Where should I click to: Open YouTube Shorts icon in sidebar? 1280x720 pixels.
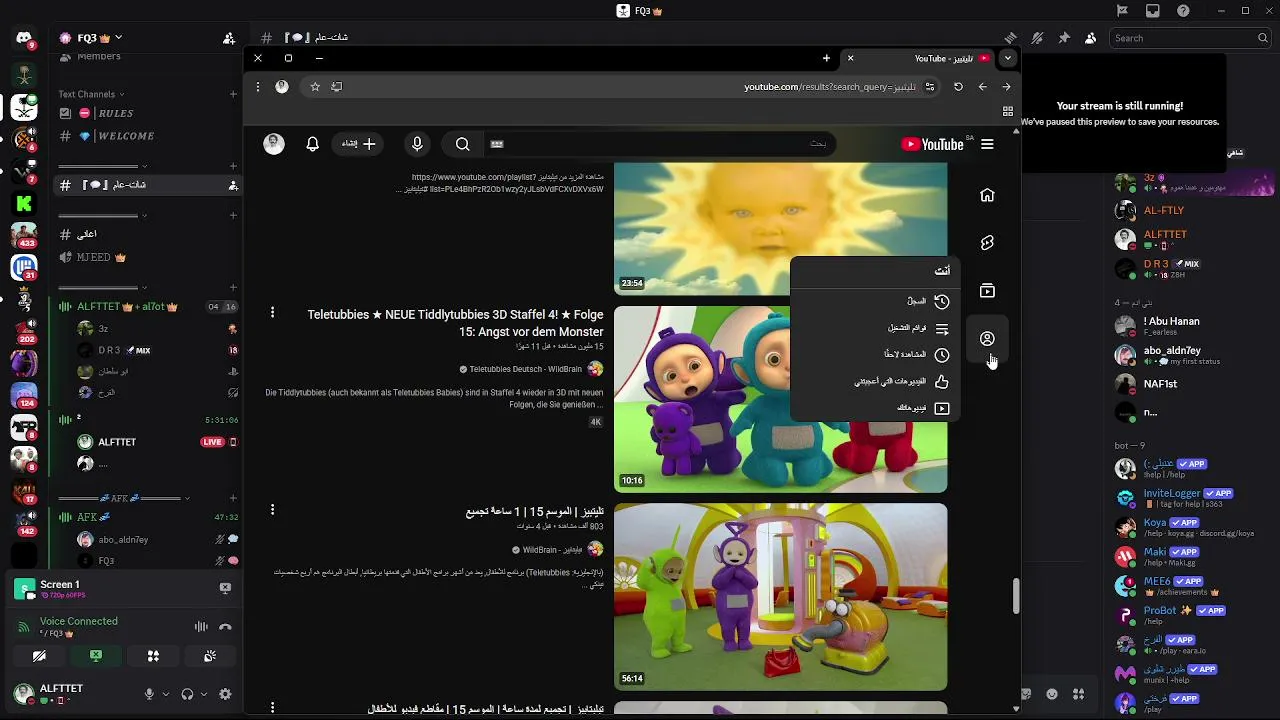pyautogui.click(x=987, y=243)
